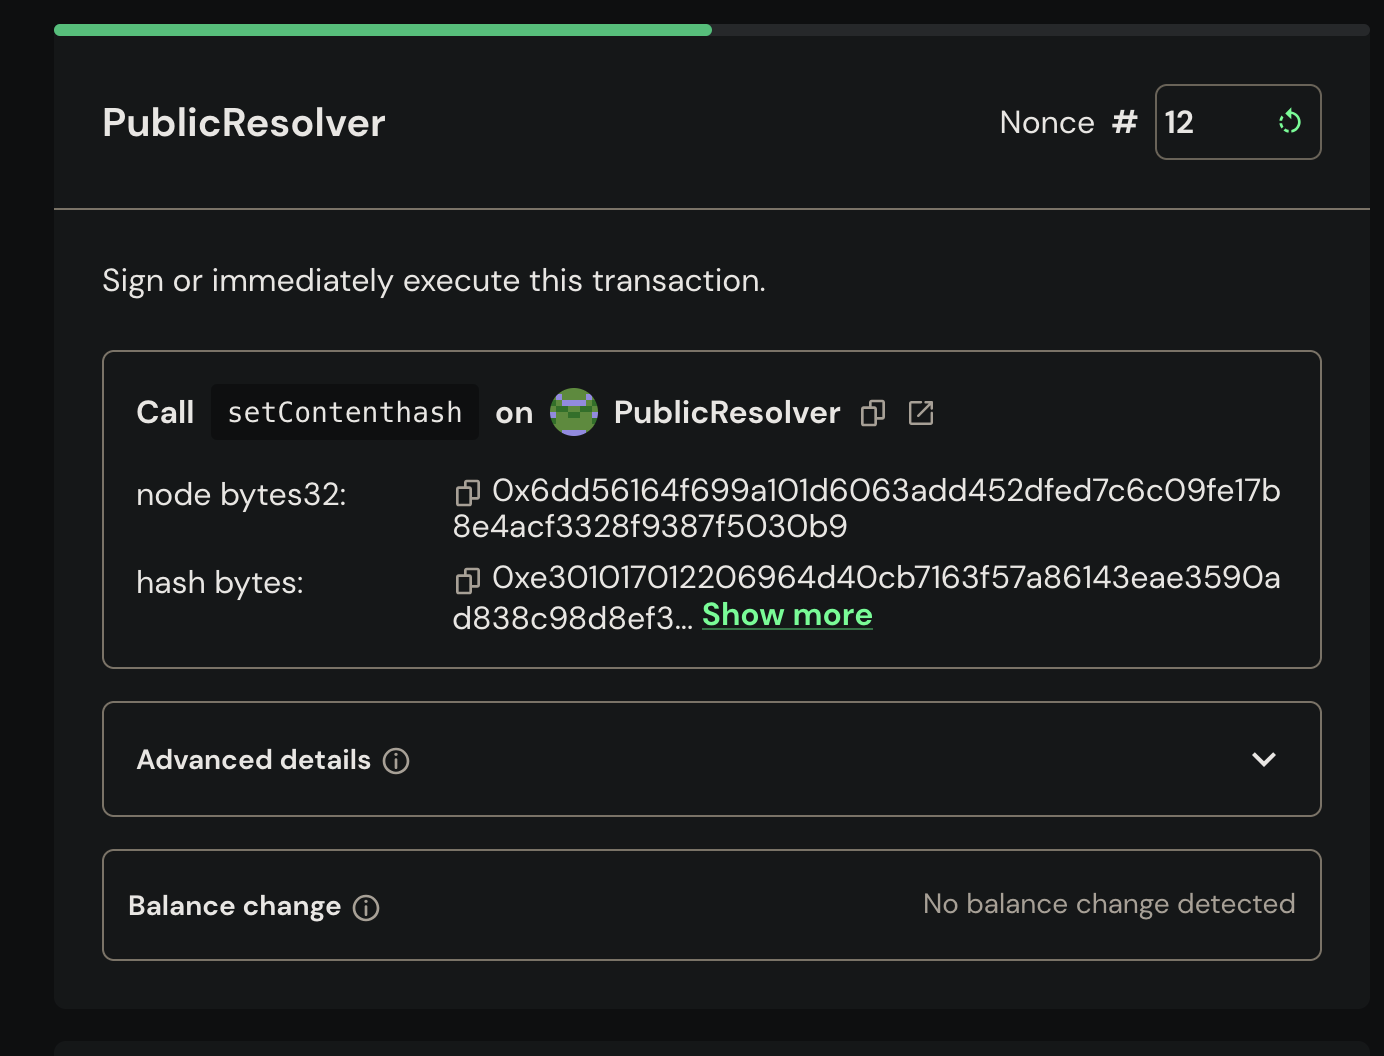This screenshot has width=1384, height=1056.
Task: Click the PublicResolver identicon avatar
Action: 574,412
